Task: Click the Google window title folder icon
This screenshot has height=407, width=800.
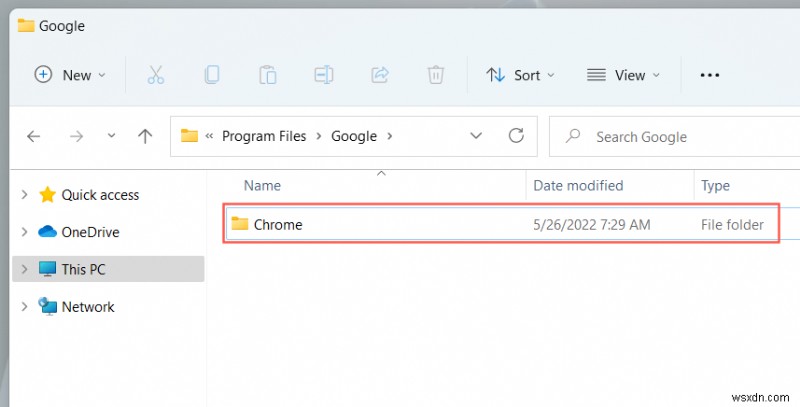Action: click(26, 25)
